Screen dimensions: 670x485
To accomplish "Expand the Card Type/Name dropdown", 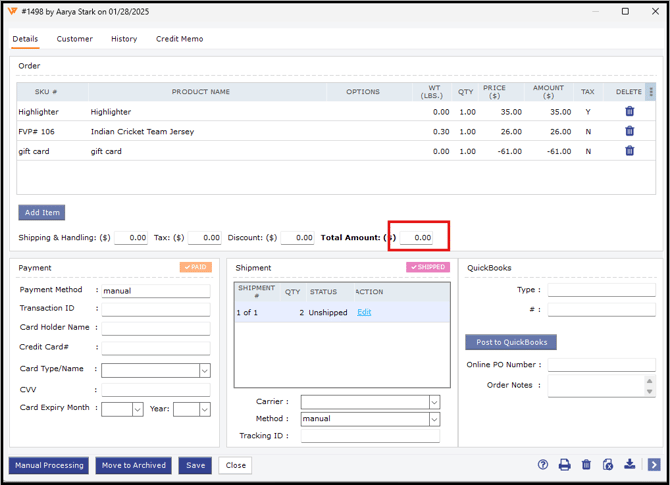I will click(204, 370).
